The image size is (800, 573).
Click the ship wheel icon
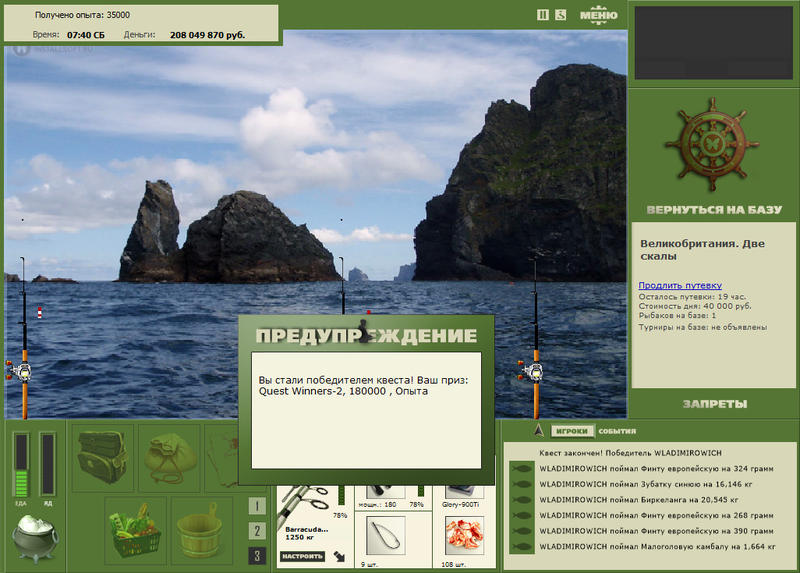713,145
